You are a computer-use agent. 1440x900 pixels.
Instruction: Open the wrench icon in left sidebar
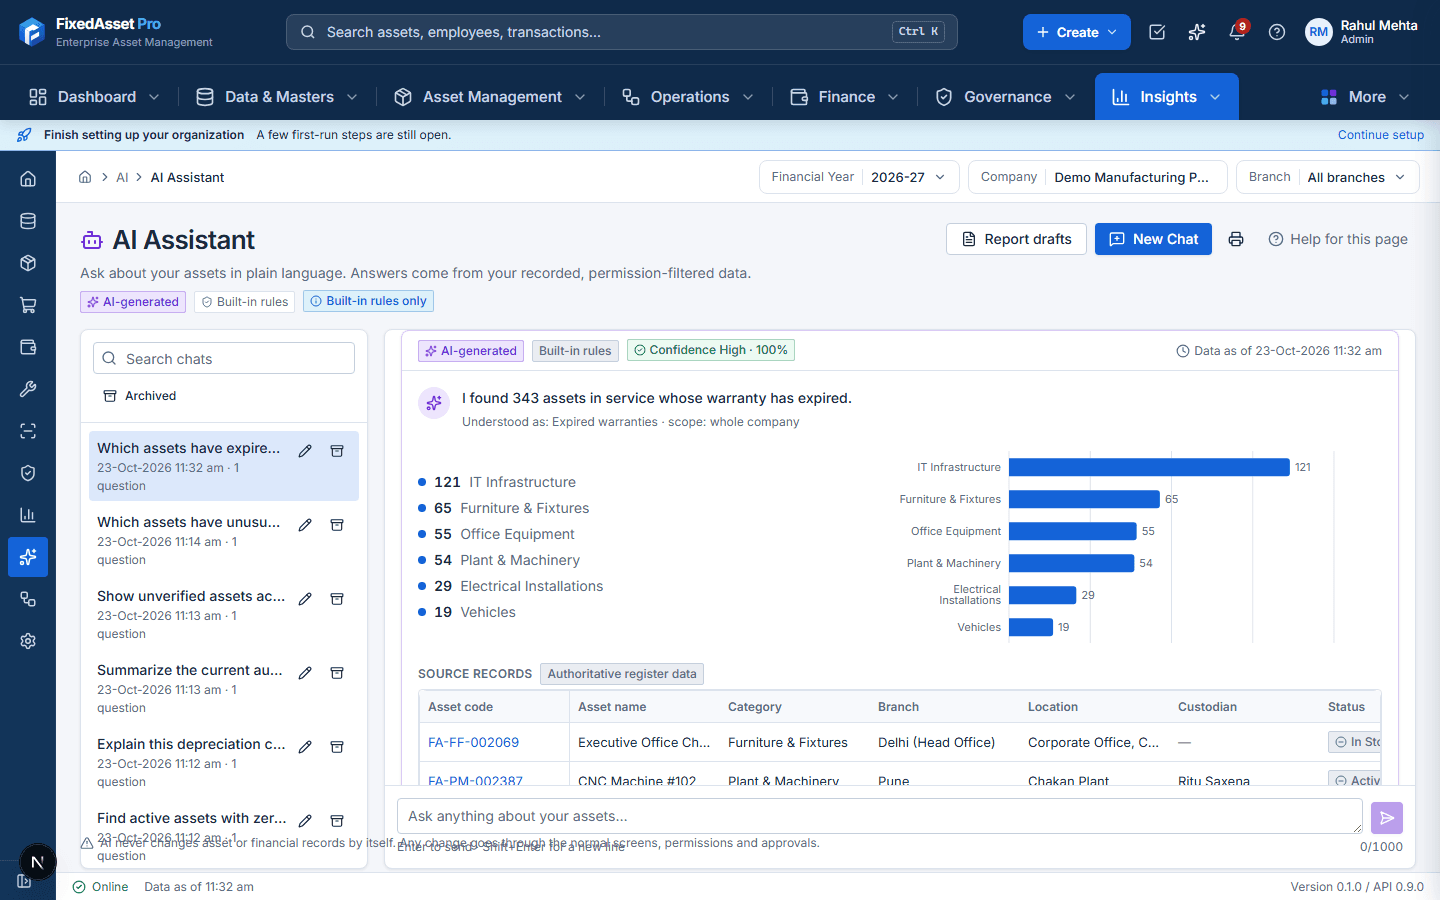28,389
